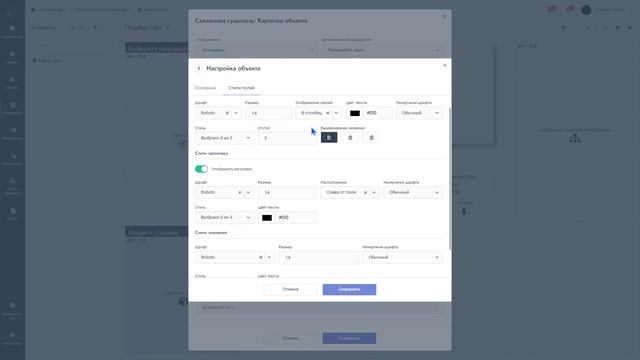Close the Связанная сущность background dialog
Image resolution: width=640 pixels, height=360 pixels.
[x=444, y=16]
